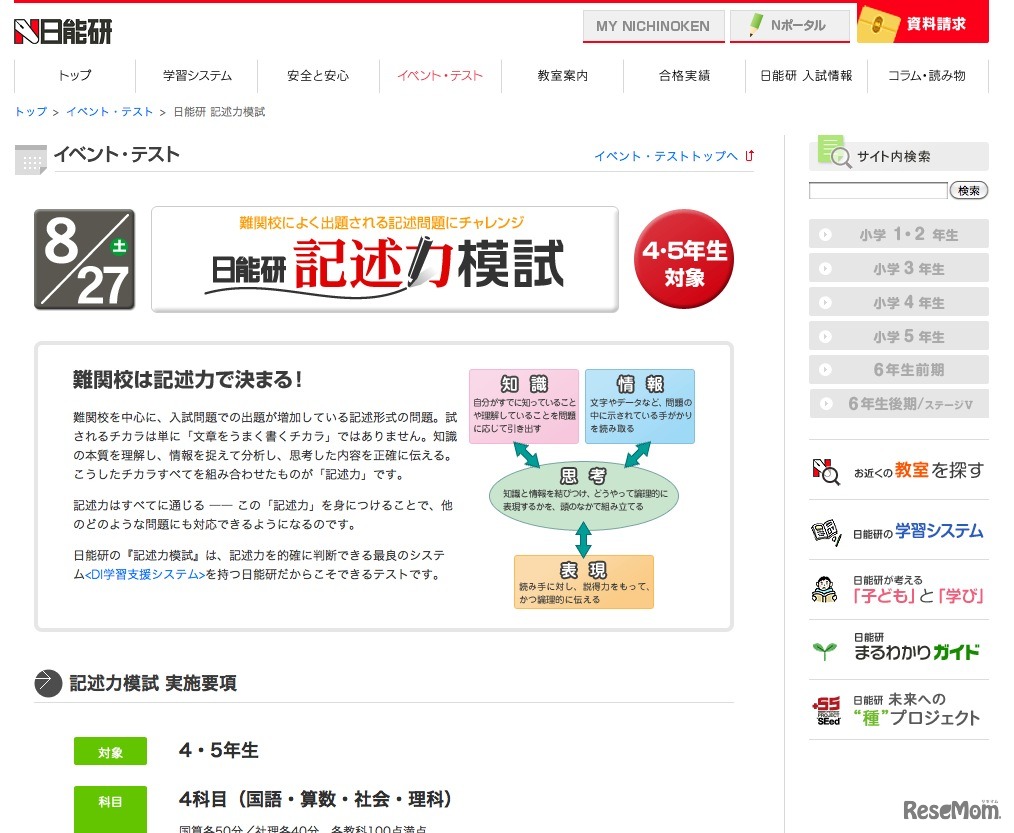The image size is (1014, 833).
Task: Click the 知識 pink diagram box
Action: click(x=524, y=406)
